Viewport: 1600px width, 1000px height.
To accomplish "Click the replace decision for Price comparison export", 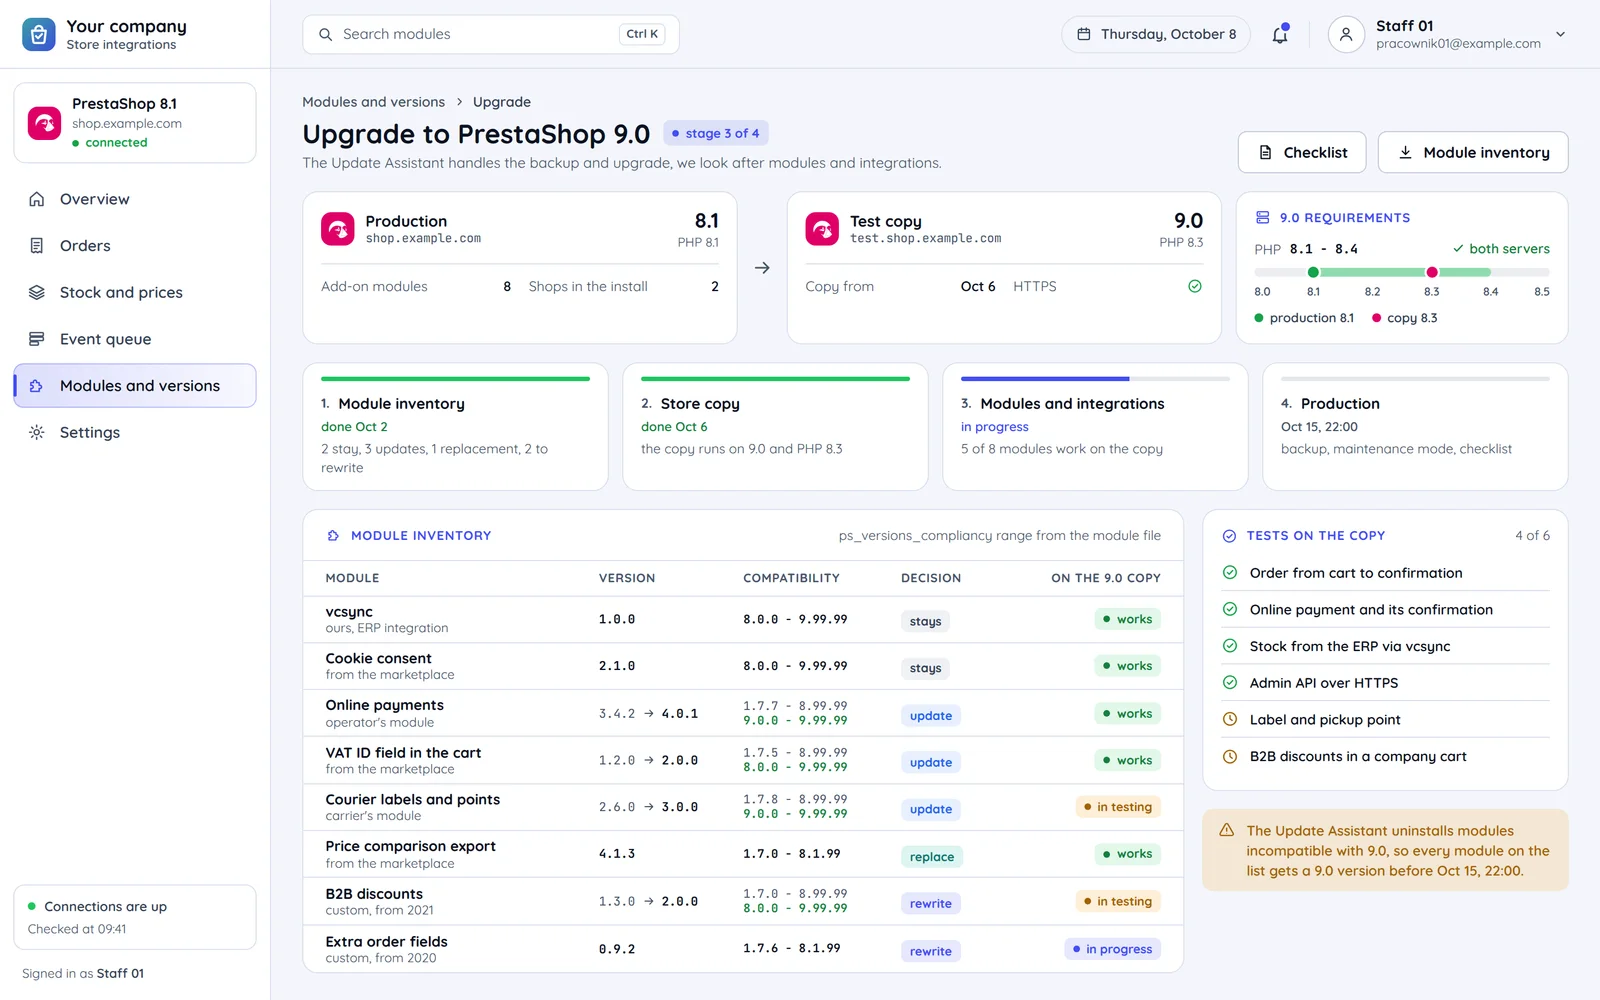I will point(932,857).
